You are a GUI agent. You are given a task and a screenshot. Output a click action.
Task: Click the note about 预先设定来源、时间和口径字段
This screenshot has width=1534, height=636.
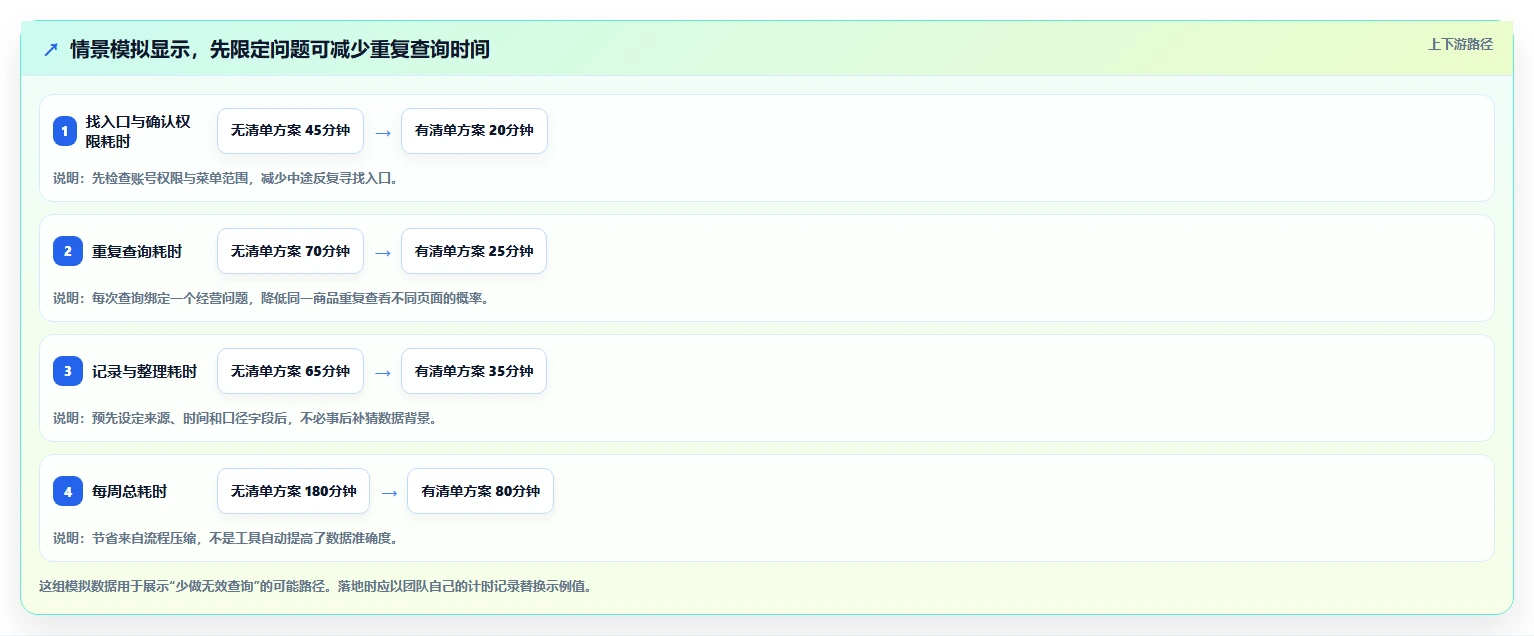tap(245, 418)
